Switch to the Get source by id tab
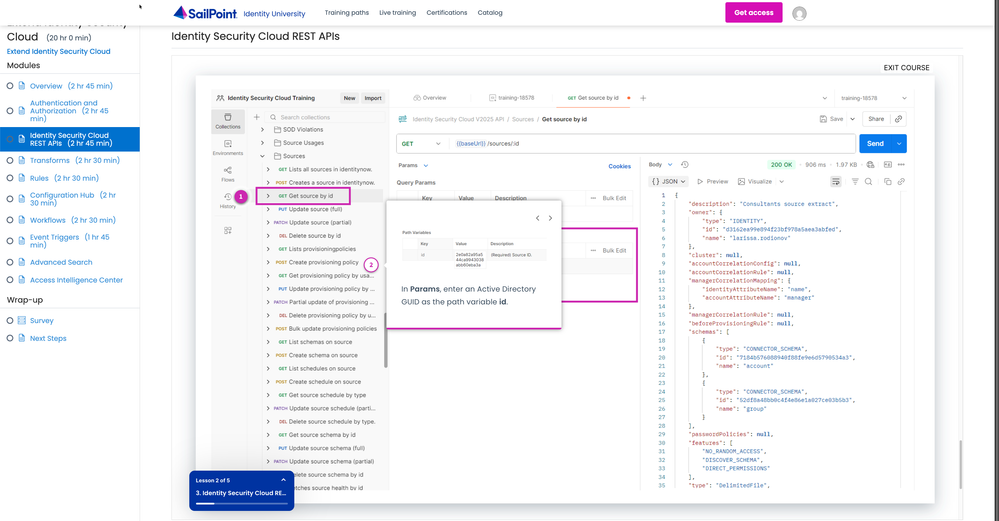999x521 pixels. point(593,98)
